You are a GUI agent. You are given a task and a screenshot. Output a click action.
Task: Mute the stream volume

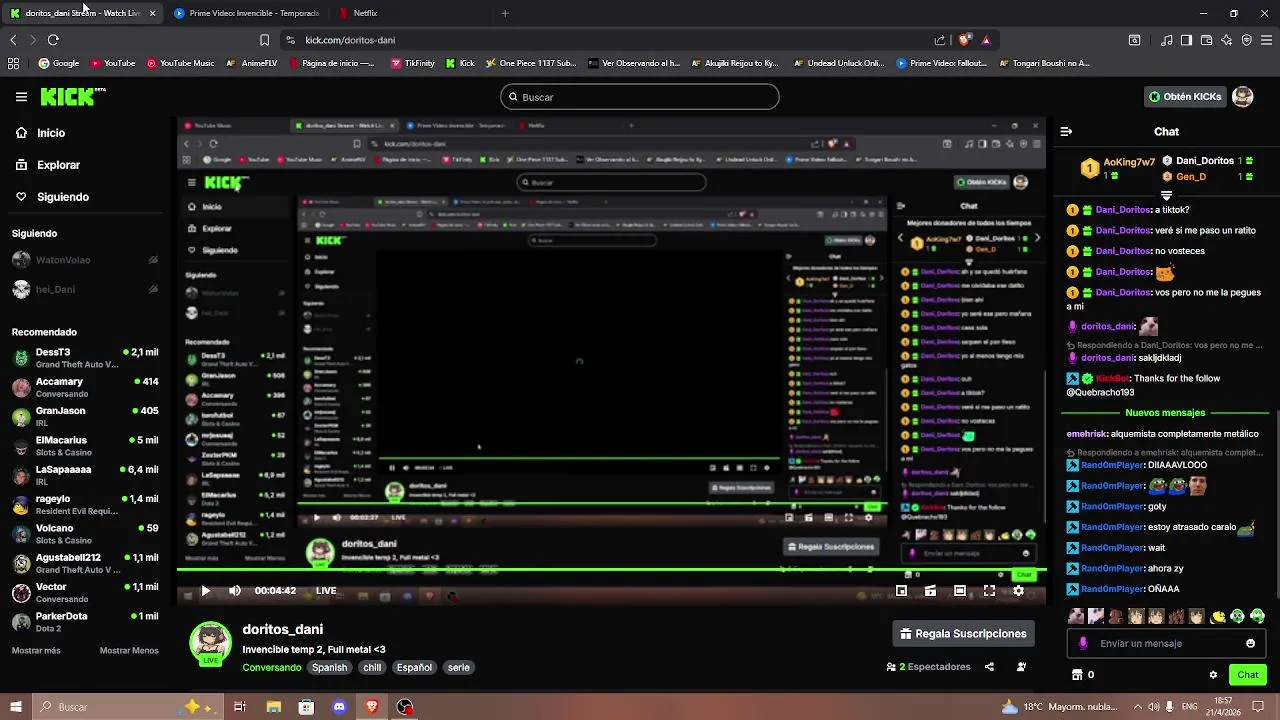[x=235, y=591]
